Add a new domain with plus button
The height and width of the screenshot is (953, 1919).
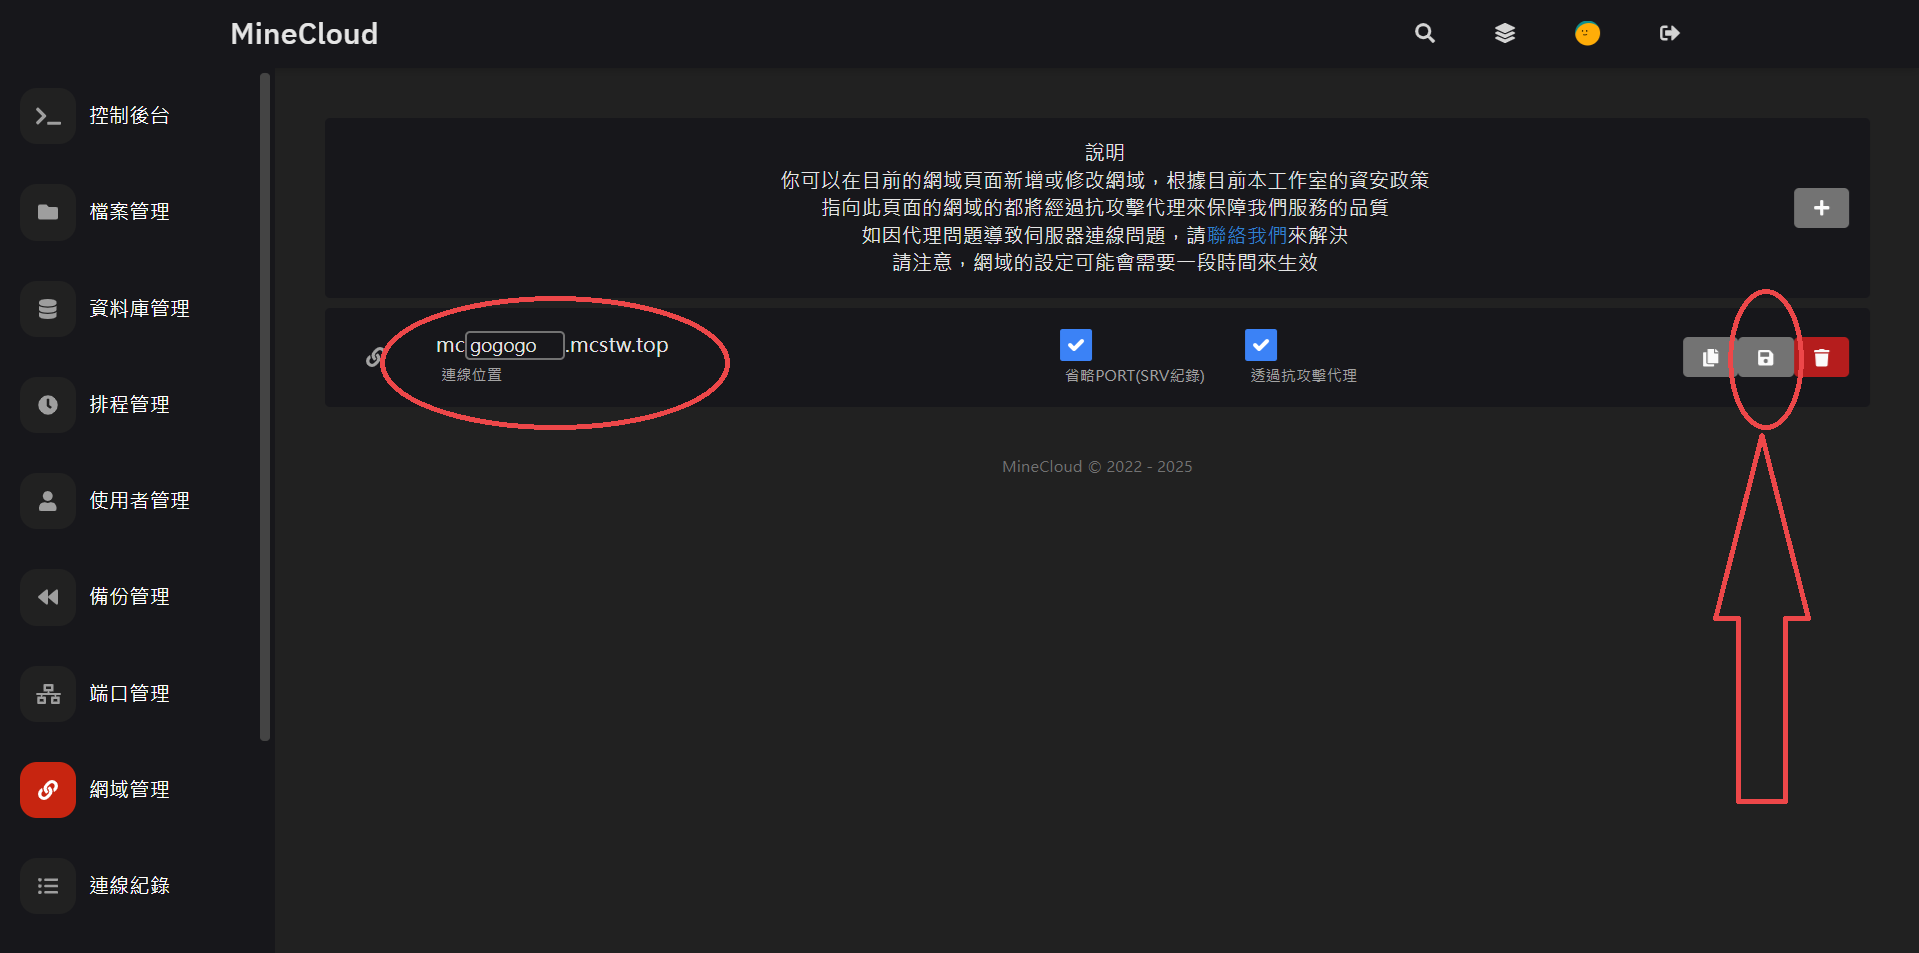click(1821, 208)
